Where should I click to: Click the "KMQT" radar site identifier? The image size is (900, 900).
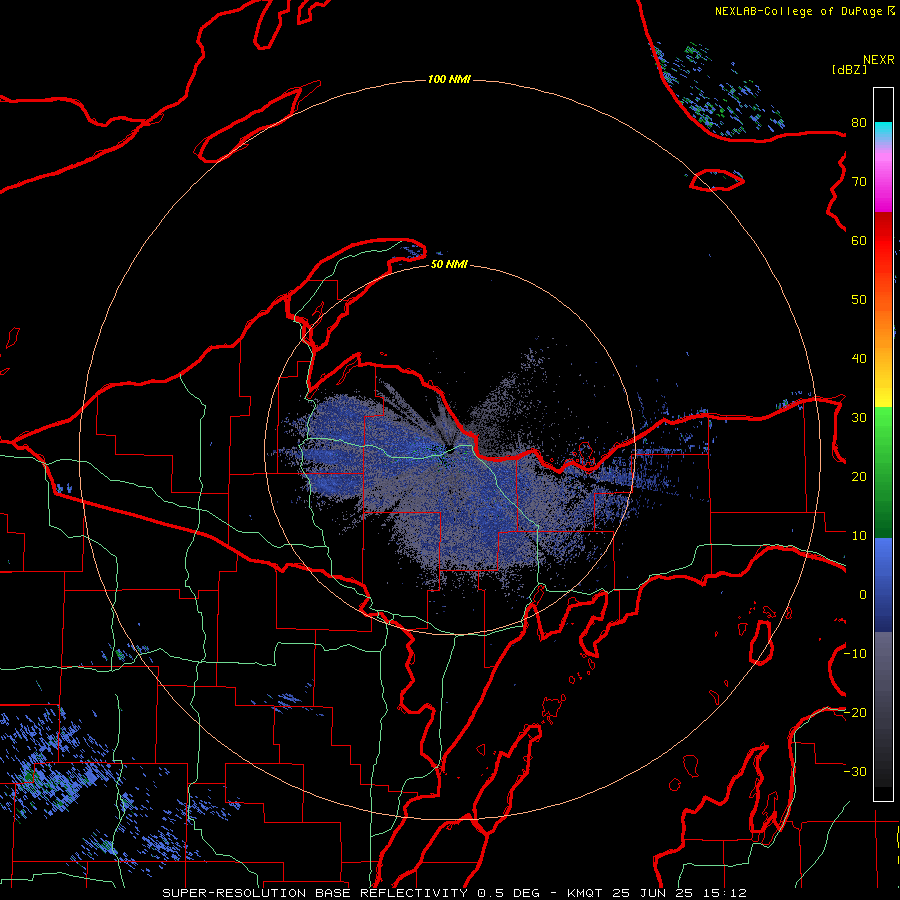pyautogui.click(x=584, y=893)
